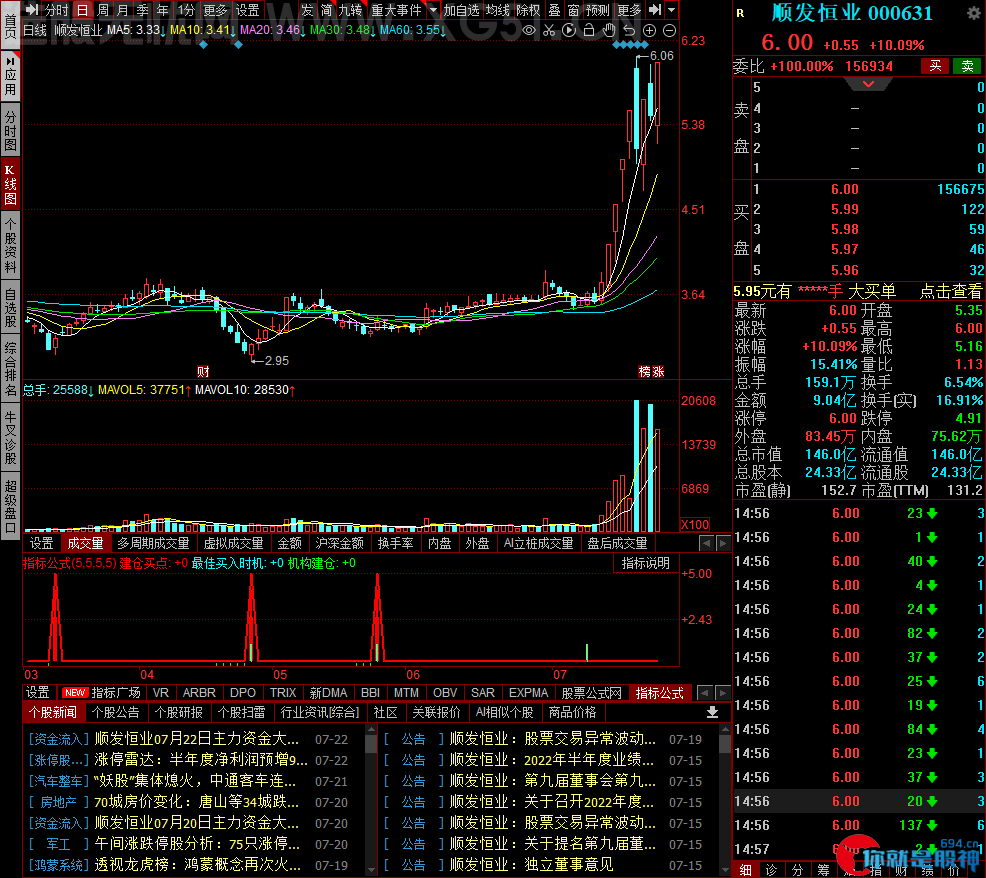The height and width of the screenshot is (878, 986).
Task: Click the undo arrow icon above the chart
Action: pyautogui.click(x=629, y=30)
